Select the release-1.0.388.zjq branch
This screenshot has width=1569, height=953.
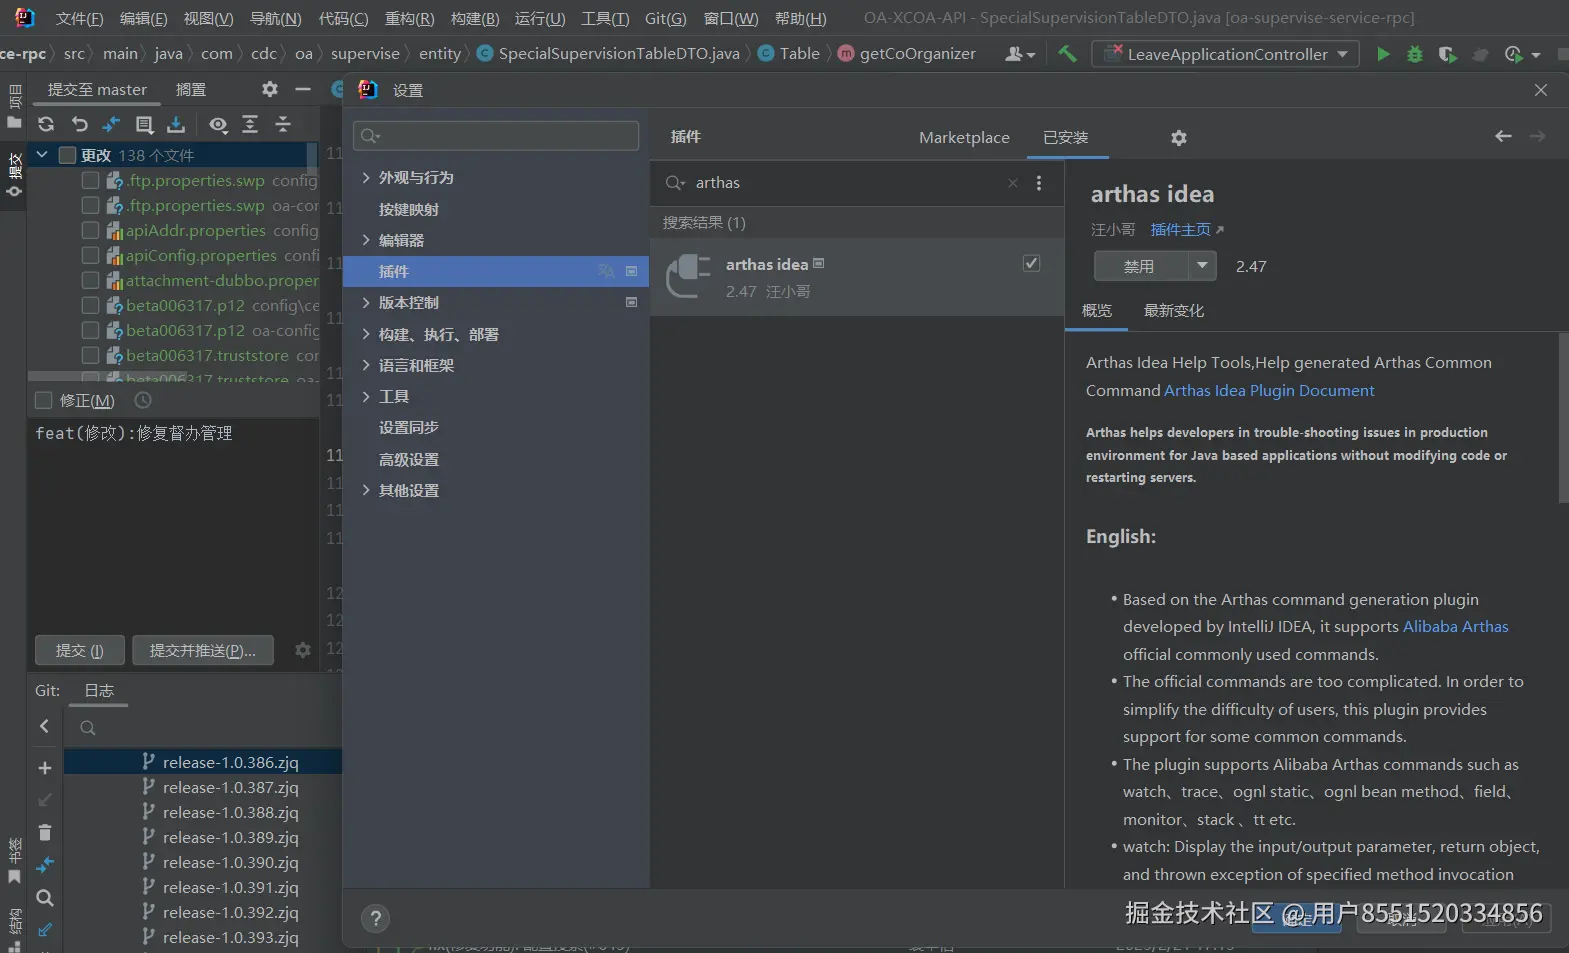(230, 812)
